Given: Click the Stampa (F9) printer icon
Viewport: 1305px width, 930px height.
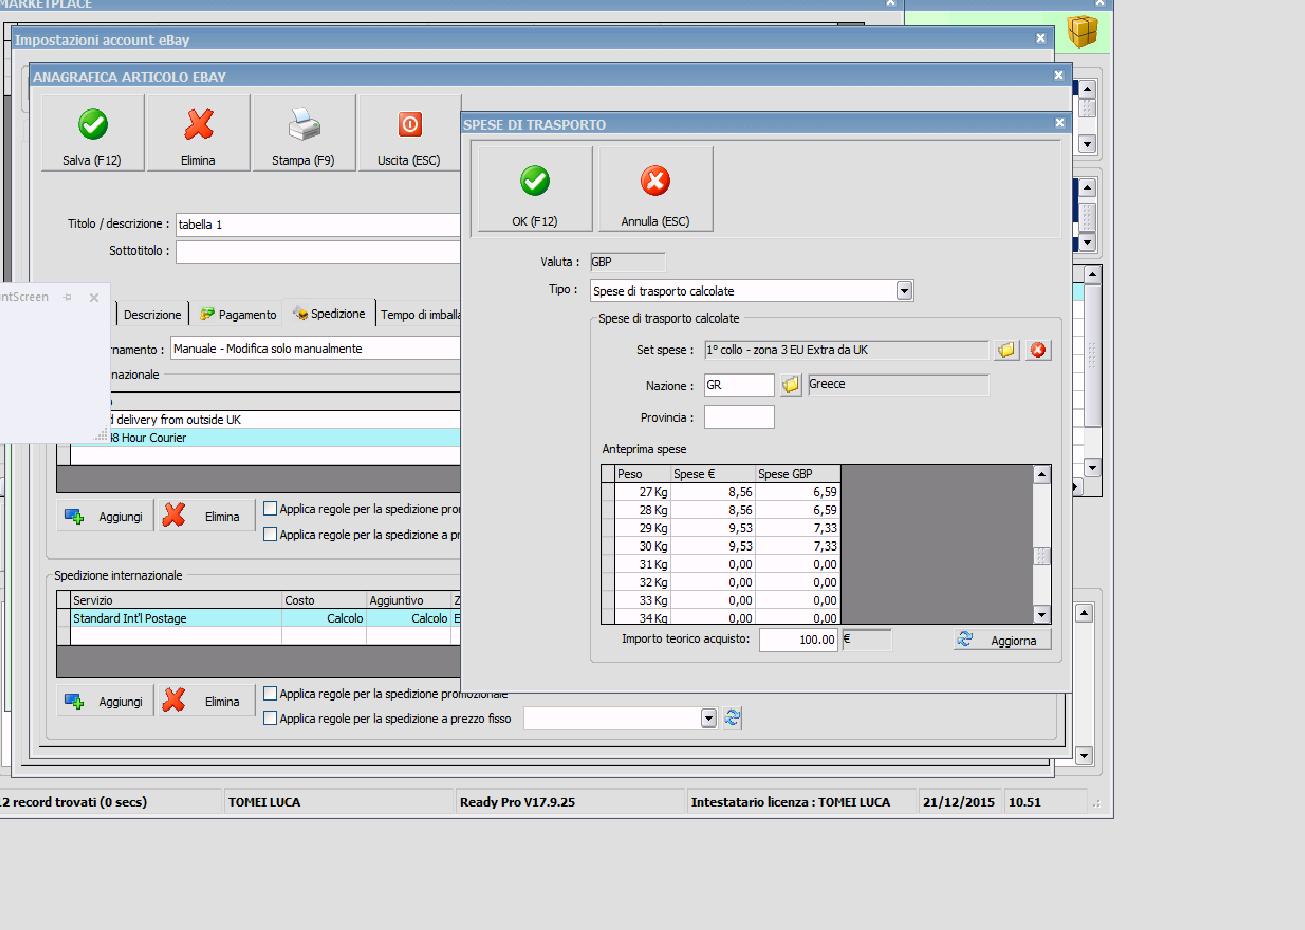Looking at the screenshot, I should (x=304, y=133).
